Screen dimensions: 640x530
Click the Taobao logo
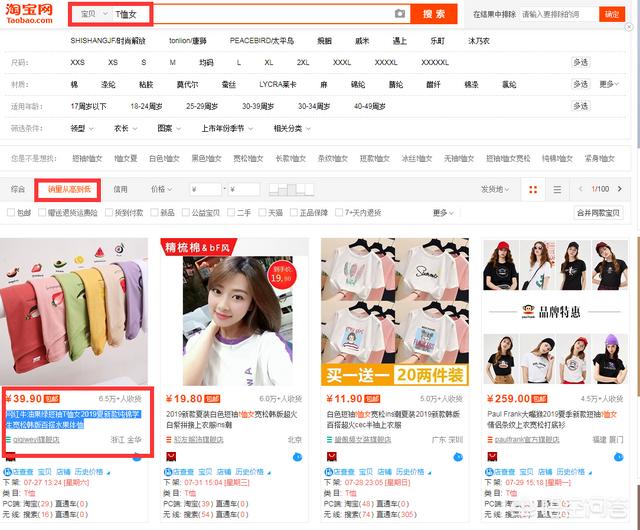[x=29, y=13]
